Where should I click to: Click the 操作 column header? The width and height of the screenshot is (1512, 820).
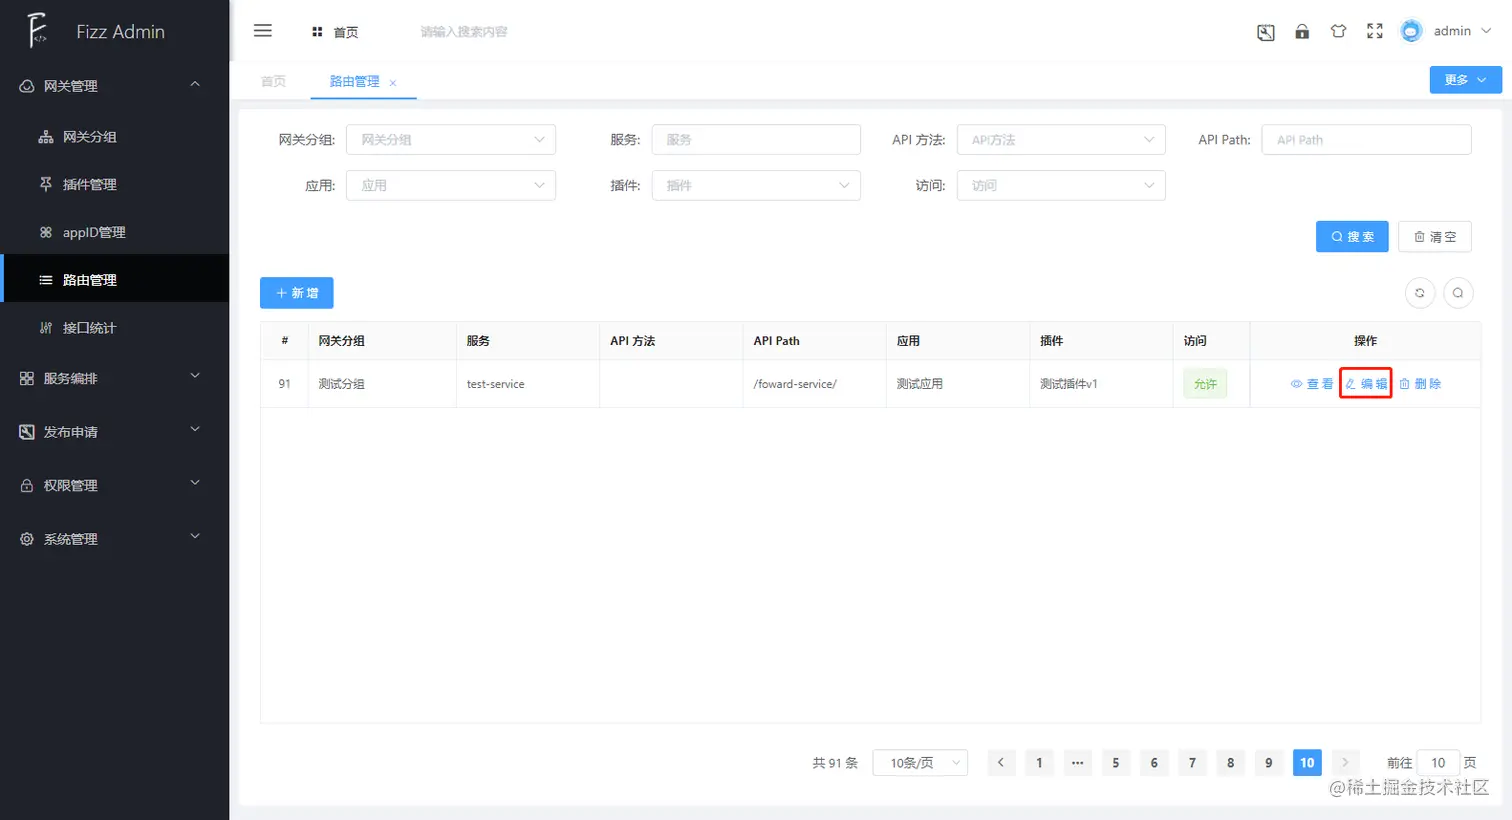[x=1365, y=341]
